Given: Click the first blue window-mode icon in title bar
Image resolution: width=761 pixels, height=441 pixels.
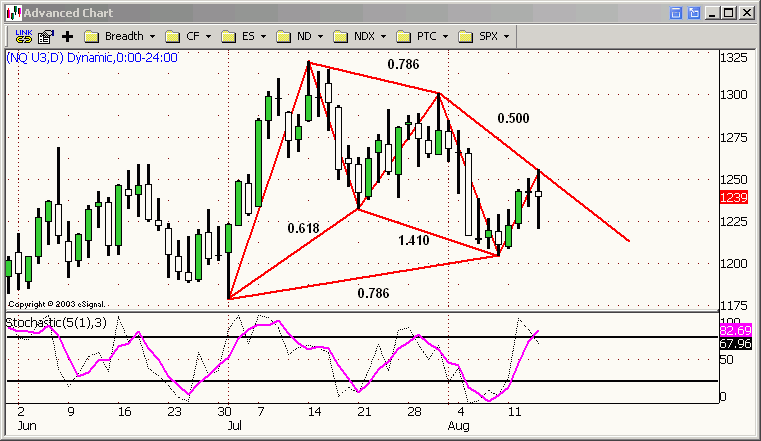Looking at the screenshot, I should tap(676, 13).
